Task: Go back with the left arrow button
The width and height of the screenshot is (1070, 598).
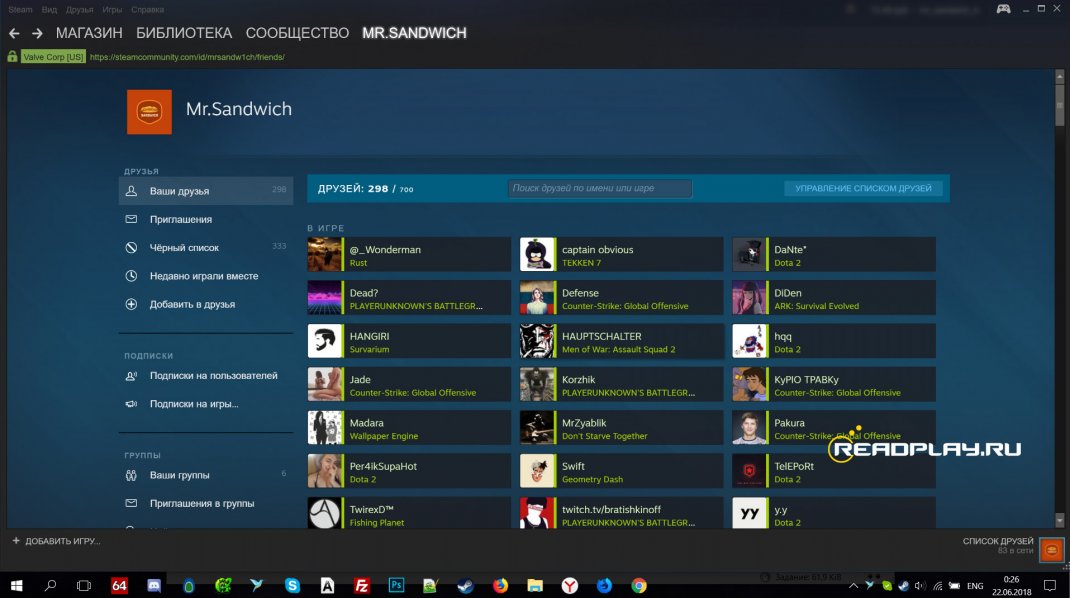Action: [x=14, y=33]
